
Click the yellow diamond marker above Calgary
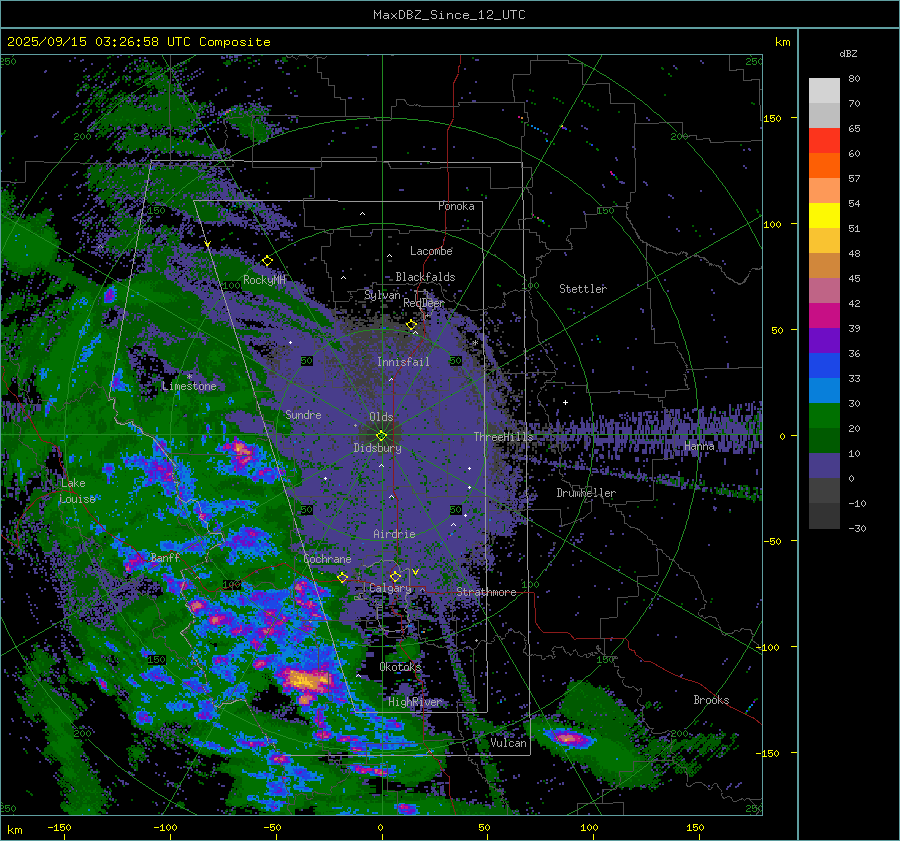pyautogui.click(x=395, y=576)
